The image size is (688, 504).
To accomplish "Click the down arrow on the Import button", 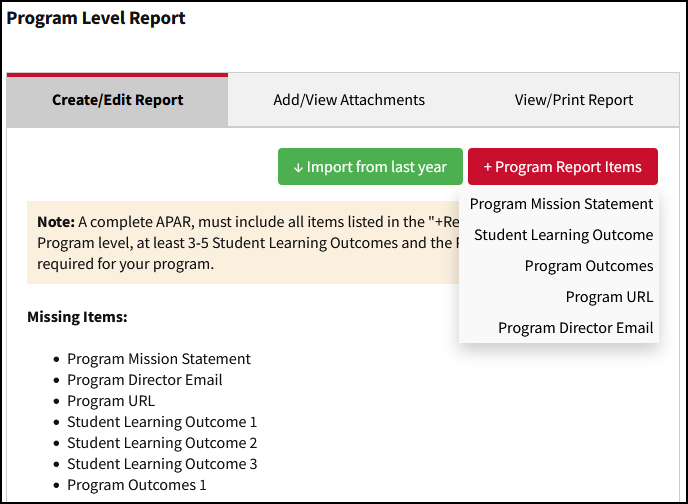I will coord(298,168).
